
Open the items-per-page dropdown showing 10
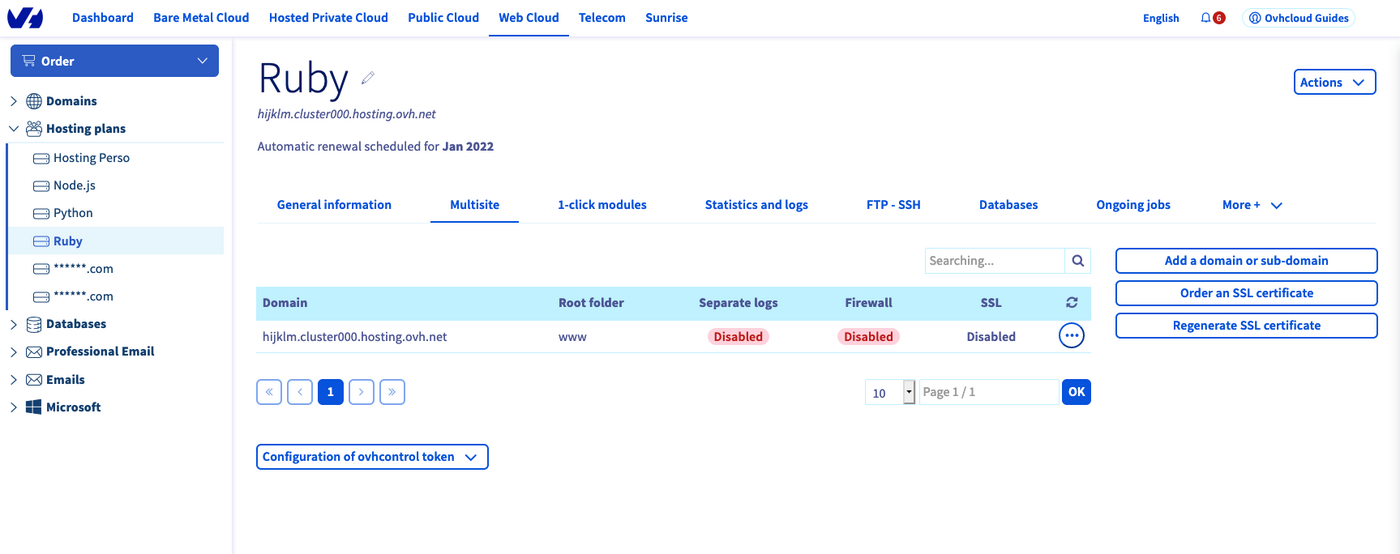point(890,392)
